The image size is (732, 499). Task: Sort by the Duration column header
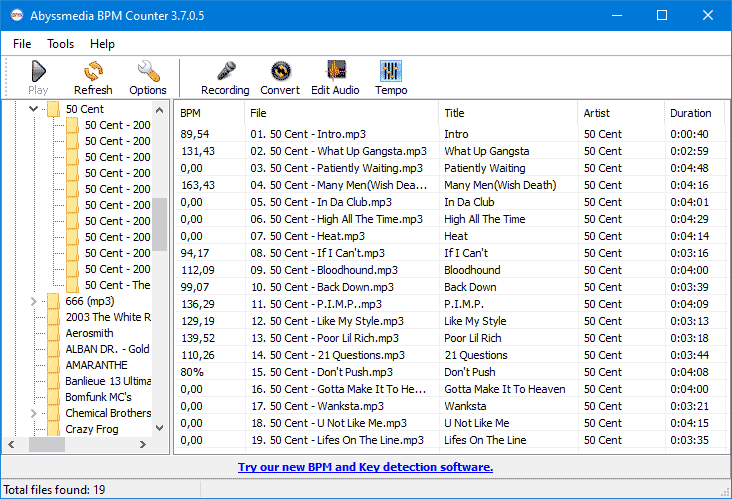[690, 113]
